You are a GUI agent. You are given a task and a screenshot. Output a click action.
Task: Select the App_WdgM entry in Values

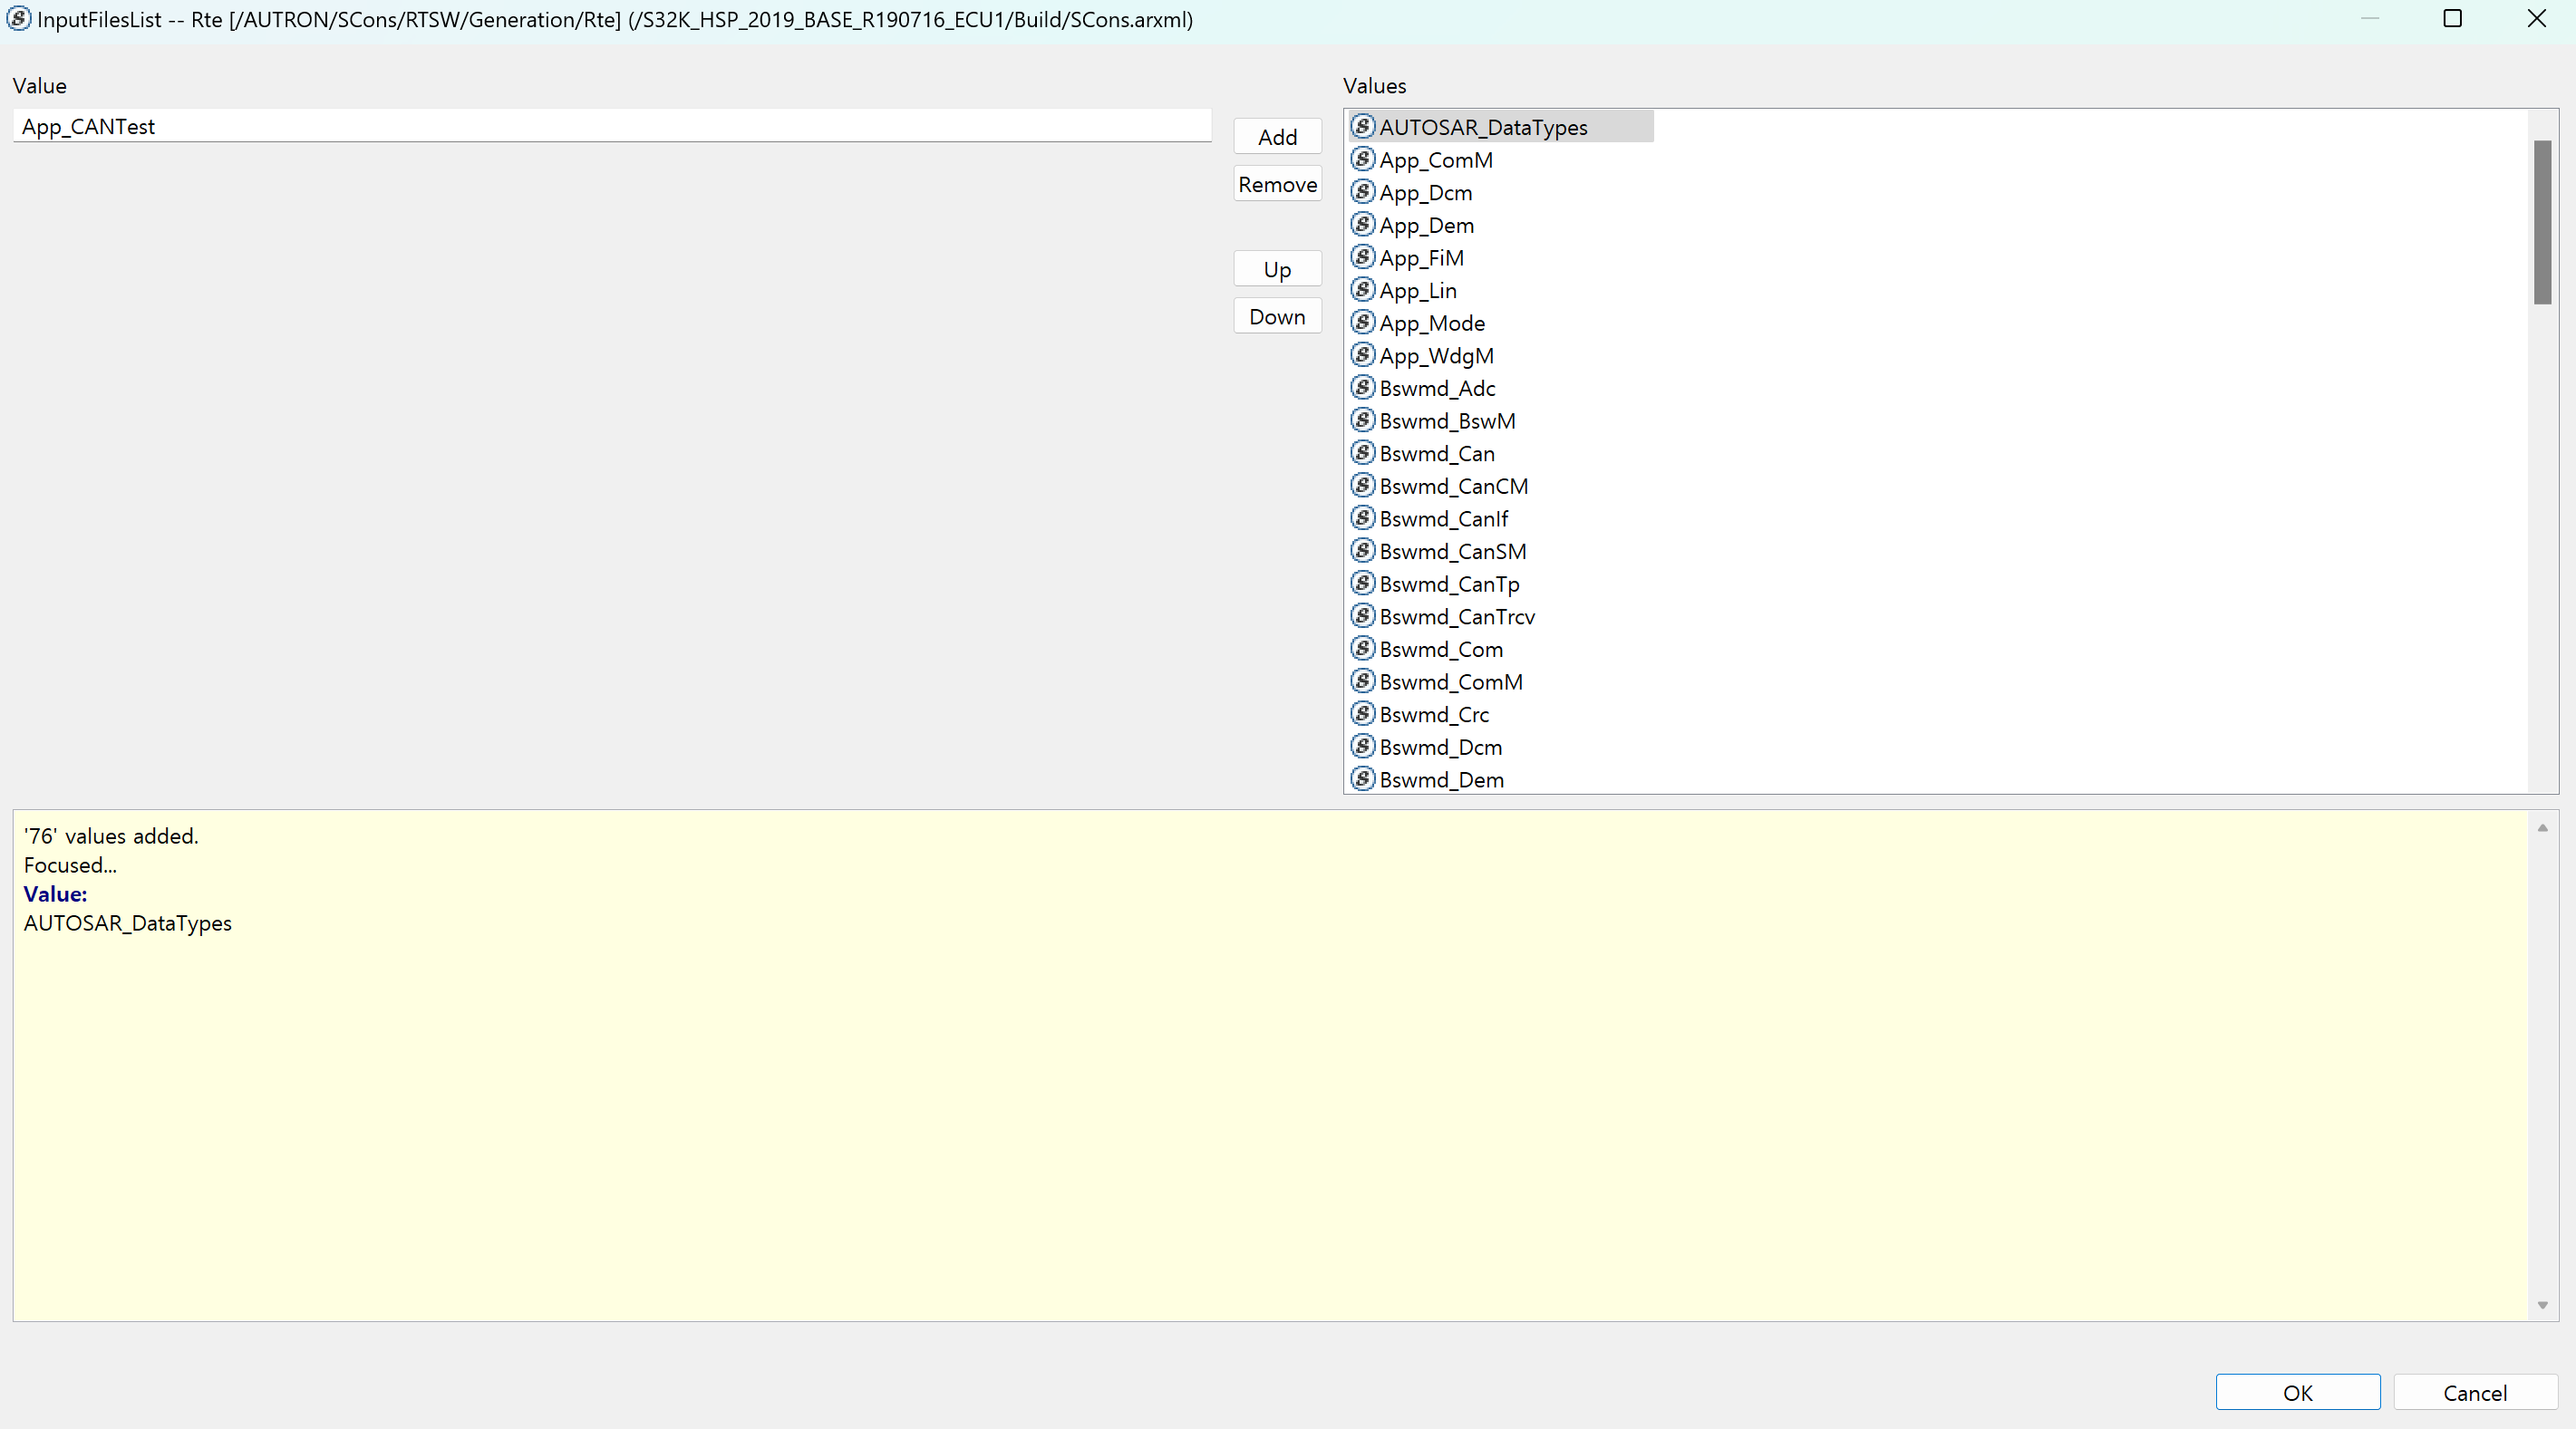tap(1436, 356)
